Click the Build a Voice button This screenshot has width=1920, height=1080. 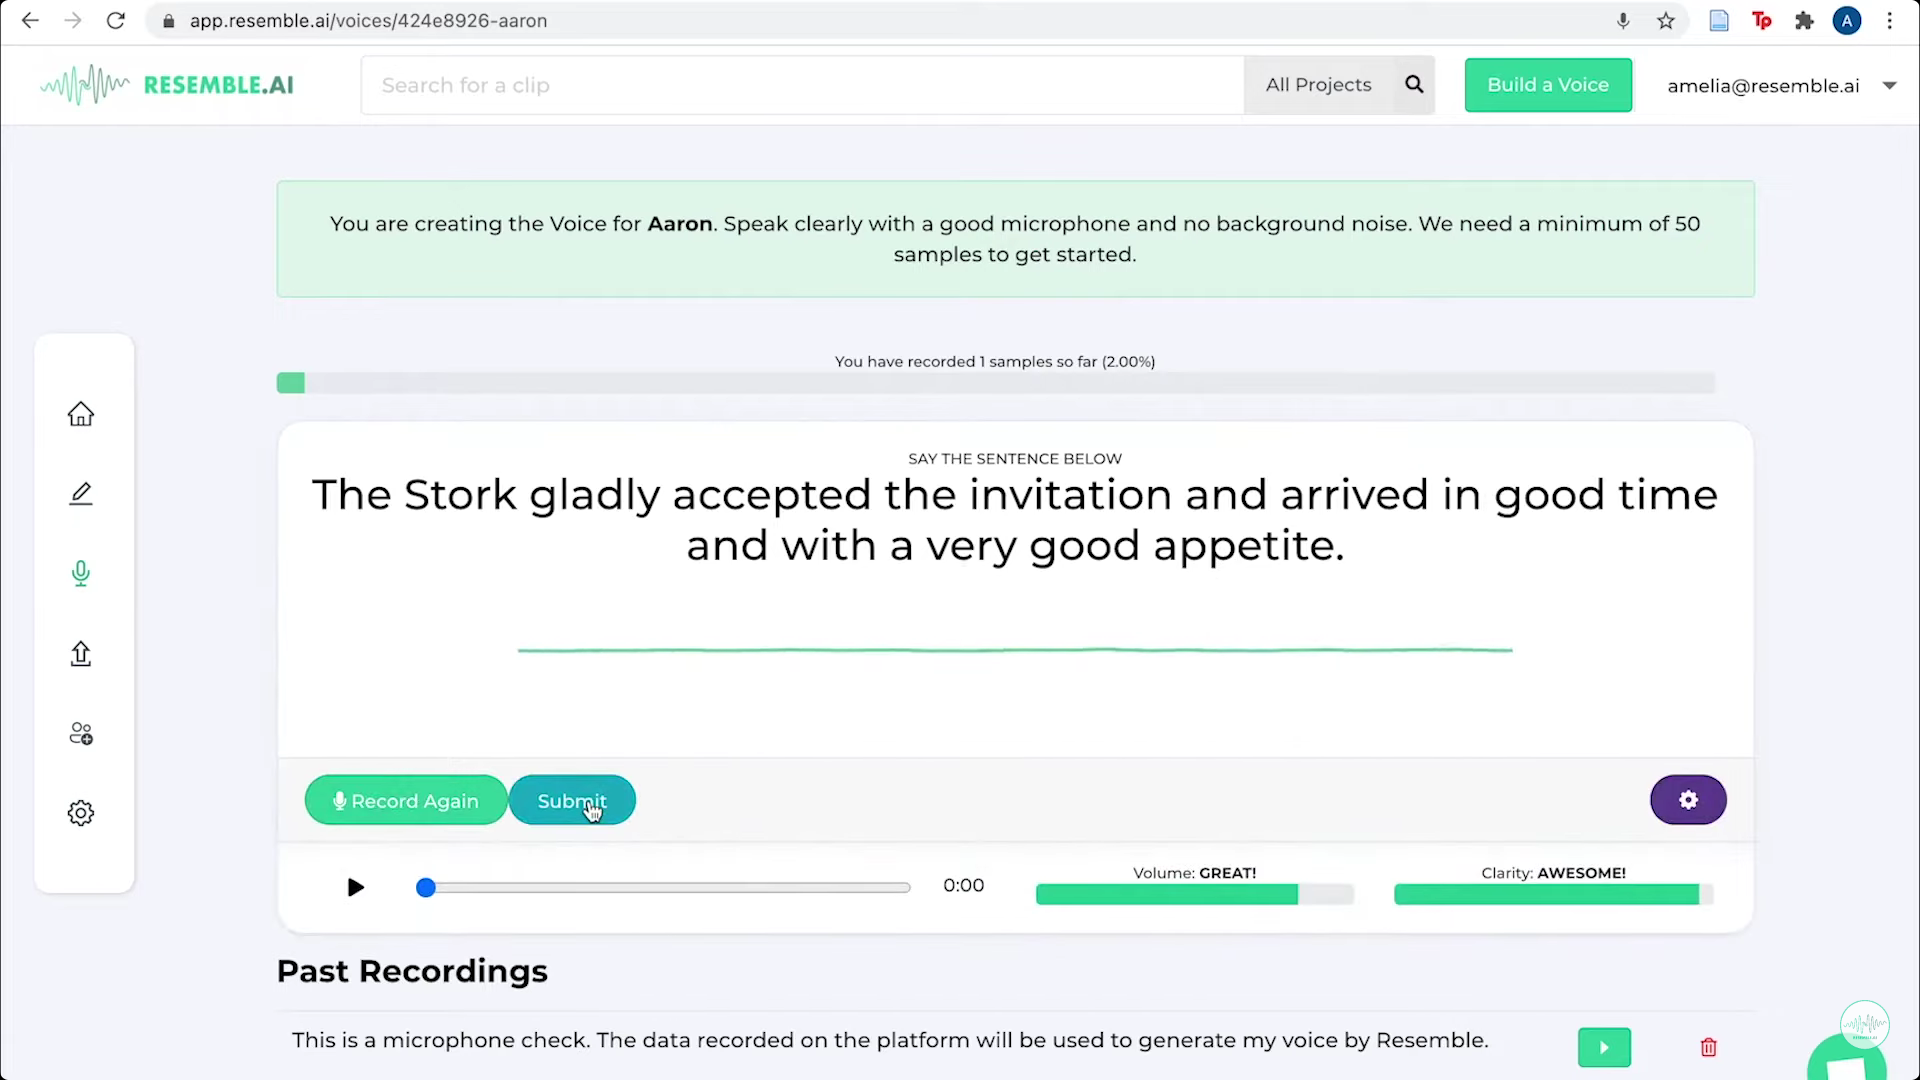(1548, 85)
